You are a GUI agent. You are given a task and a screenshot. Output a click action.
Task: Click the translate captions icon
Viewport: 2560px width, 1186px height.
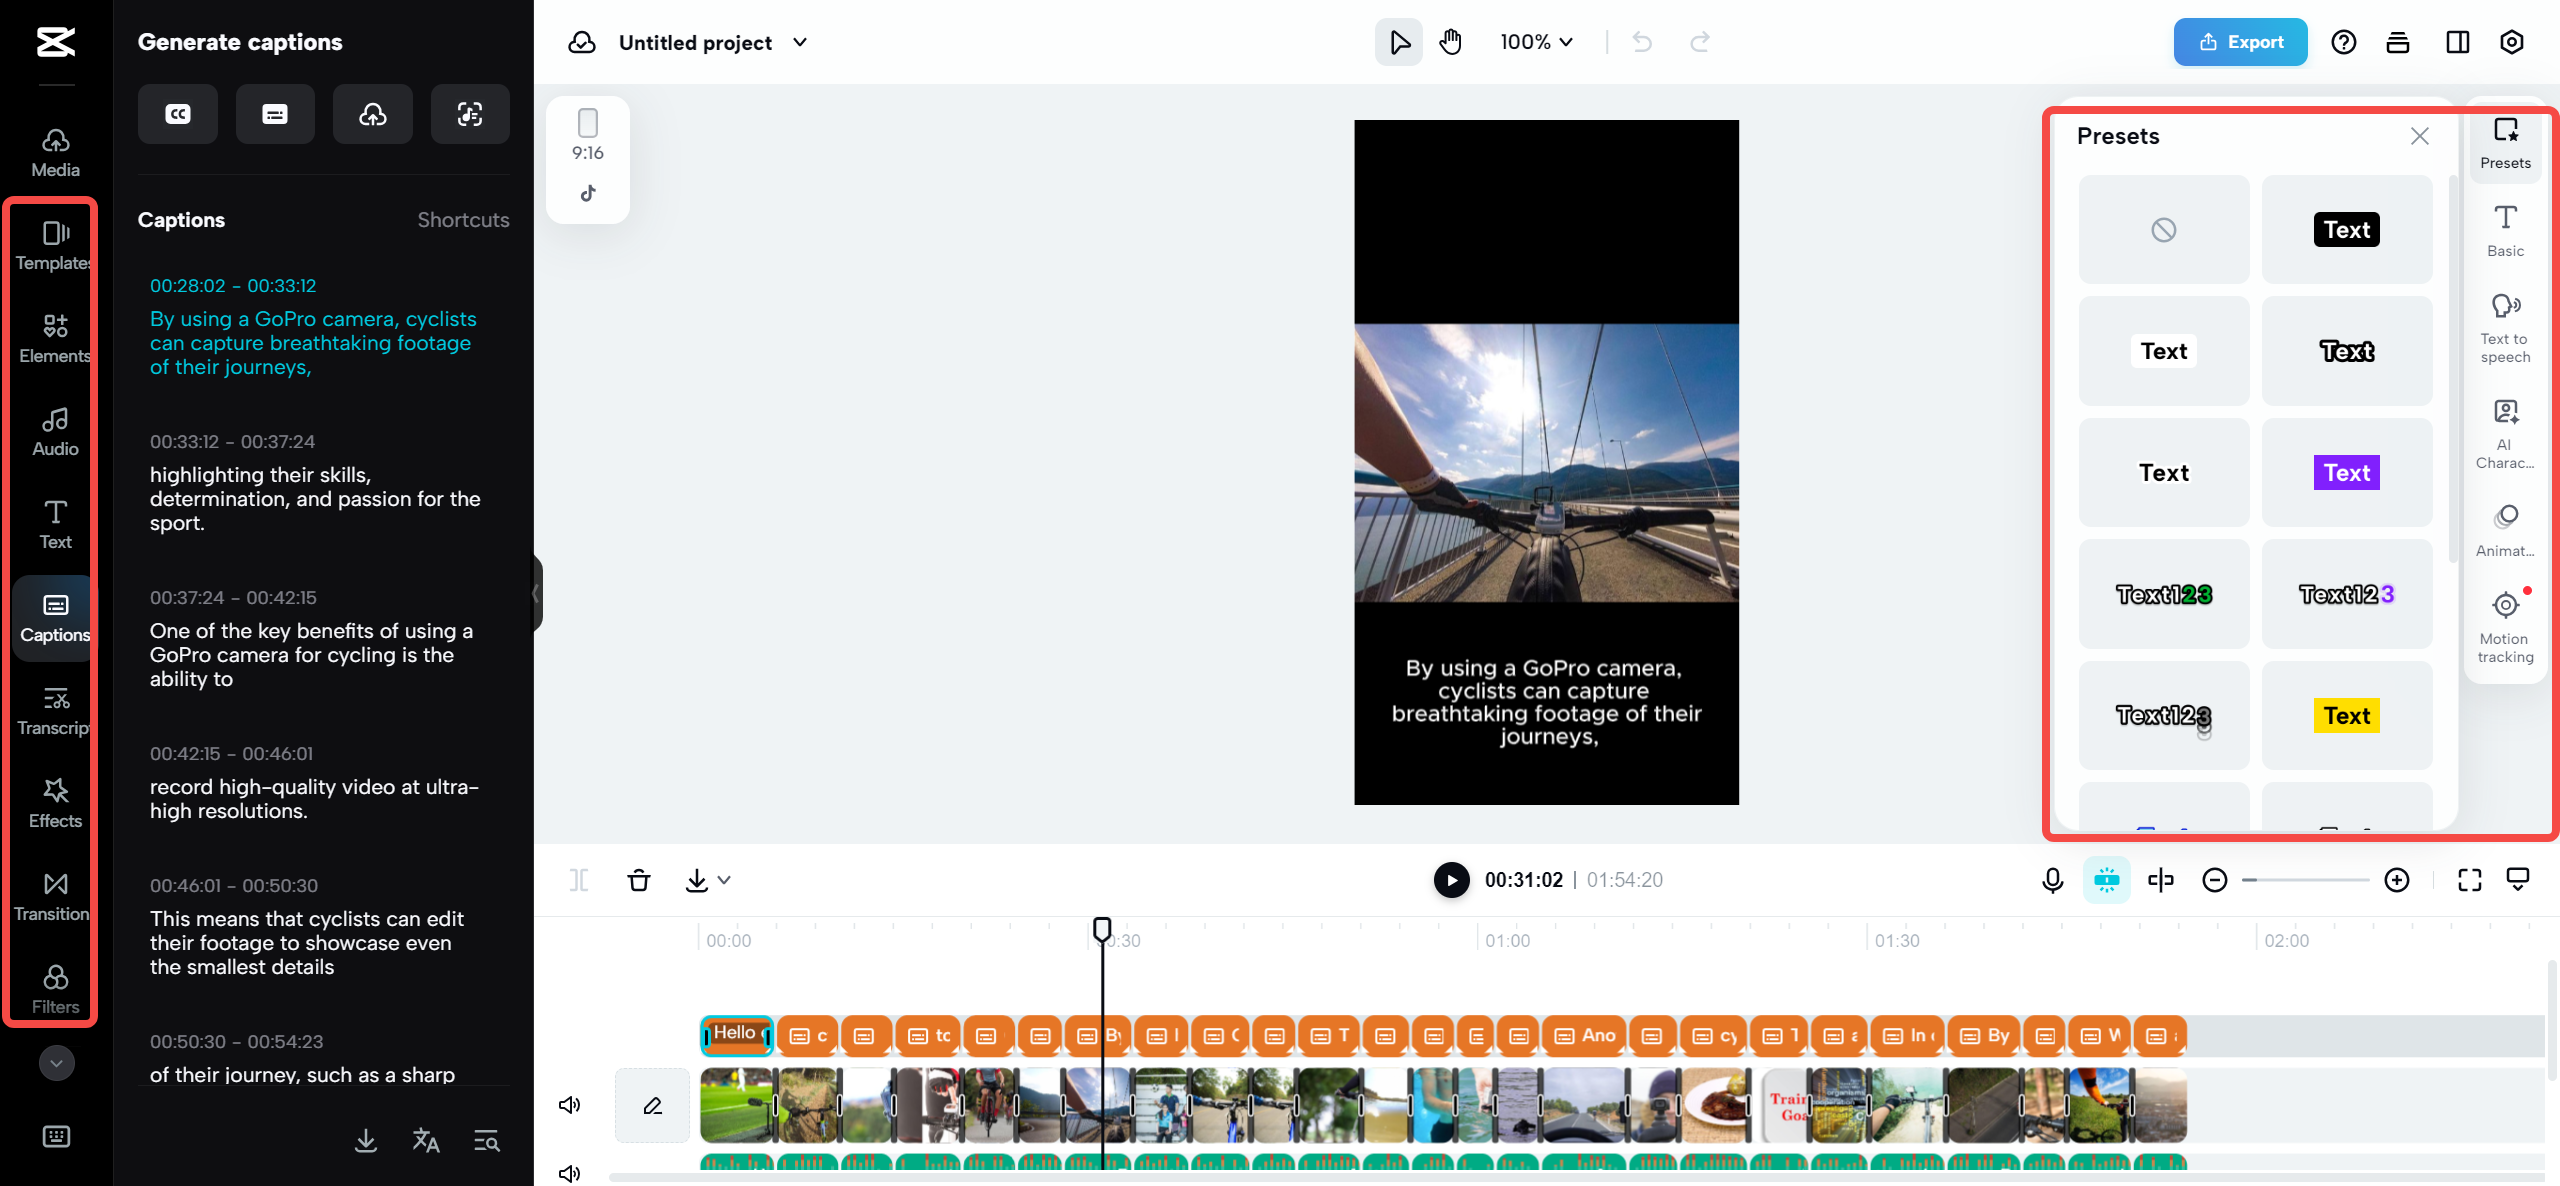click(x=426, y=1140)
